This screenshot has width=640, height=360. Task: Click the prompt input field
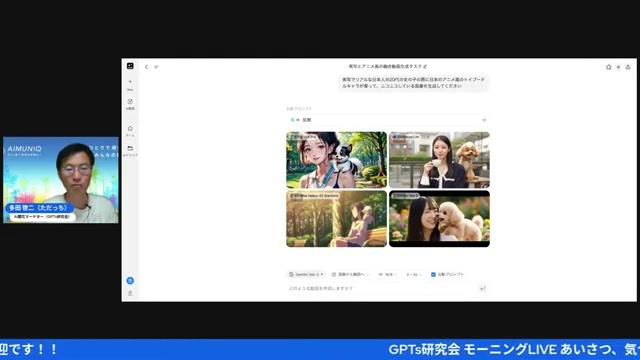(384, 289)
